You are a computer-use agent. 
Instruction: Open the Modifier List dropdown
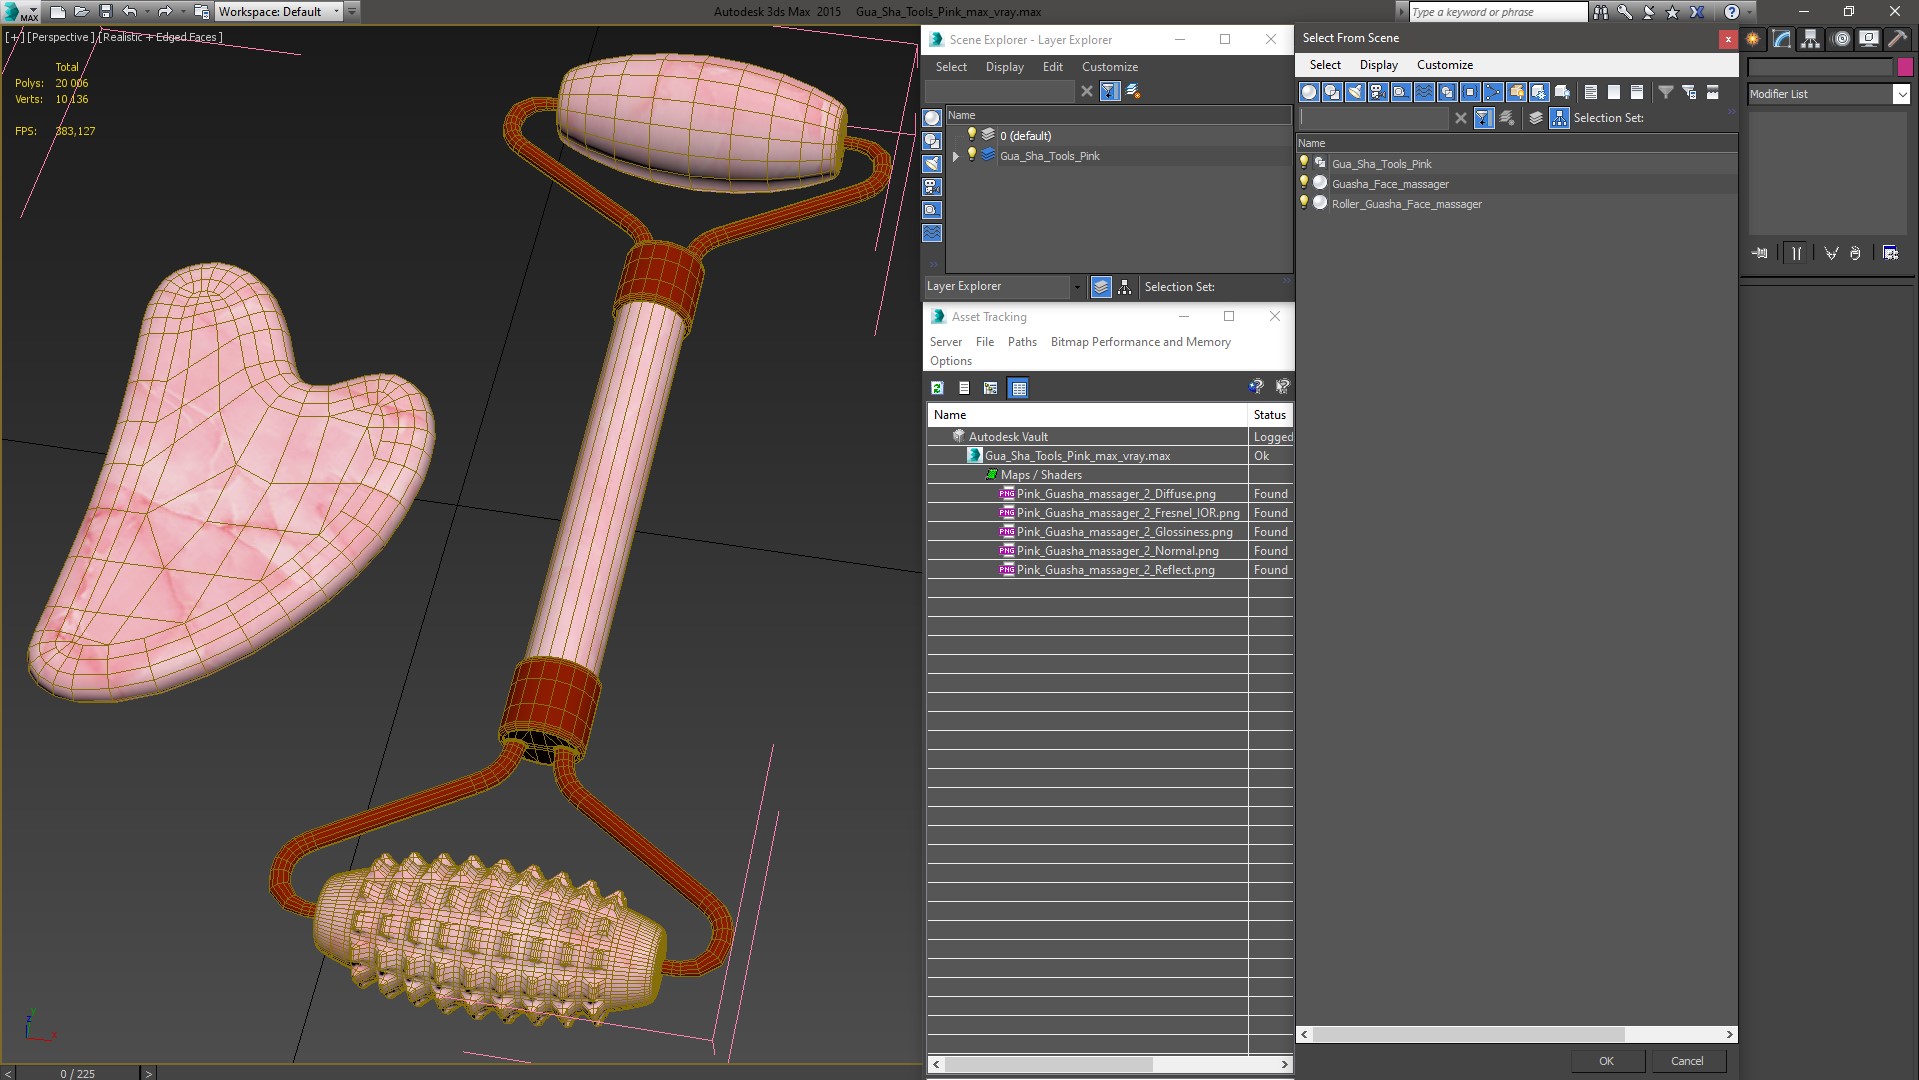coord(1828,94)
